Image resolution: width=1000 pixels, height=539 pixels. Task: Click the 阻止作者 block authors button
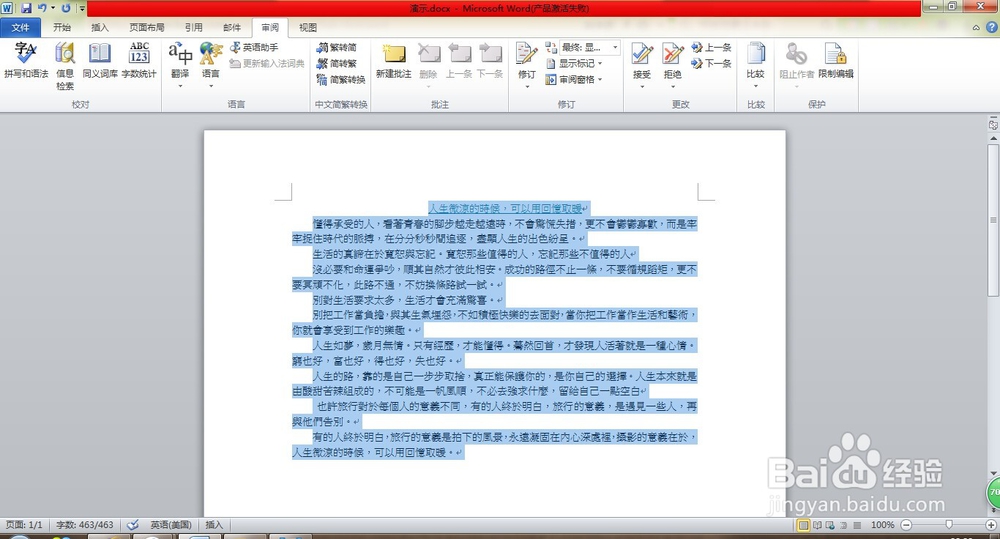[797, 64]
